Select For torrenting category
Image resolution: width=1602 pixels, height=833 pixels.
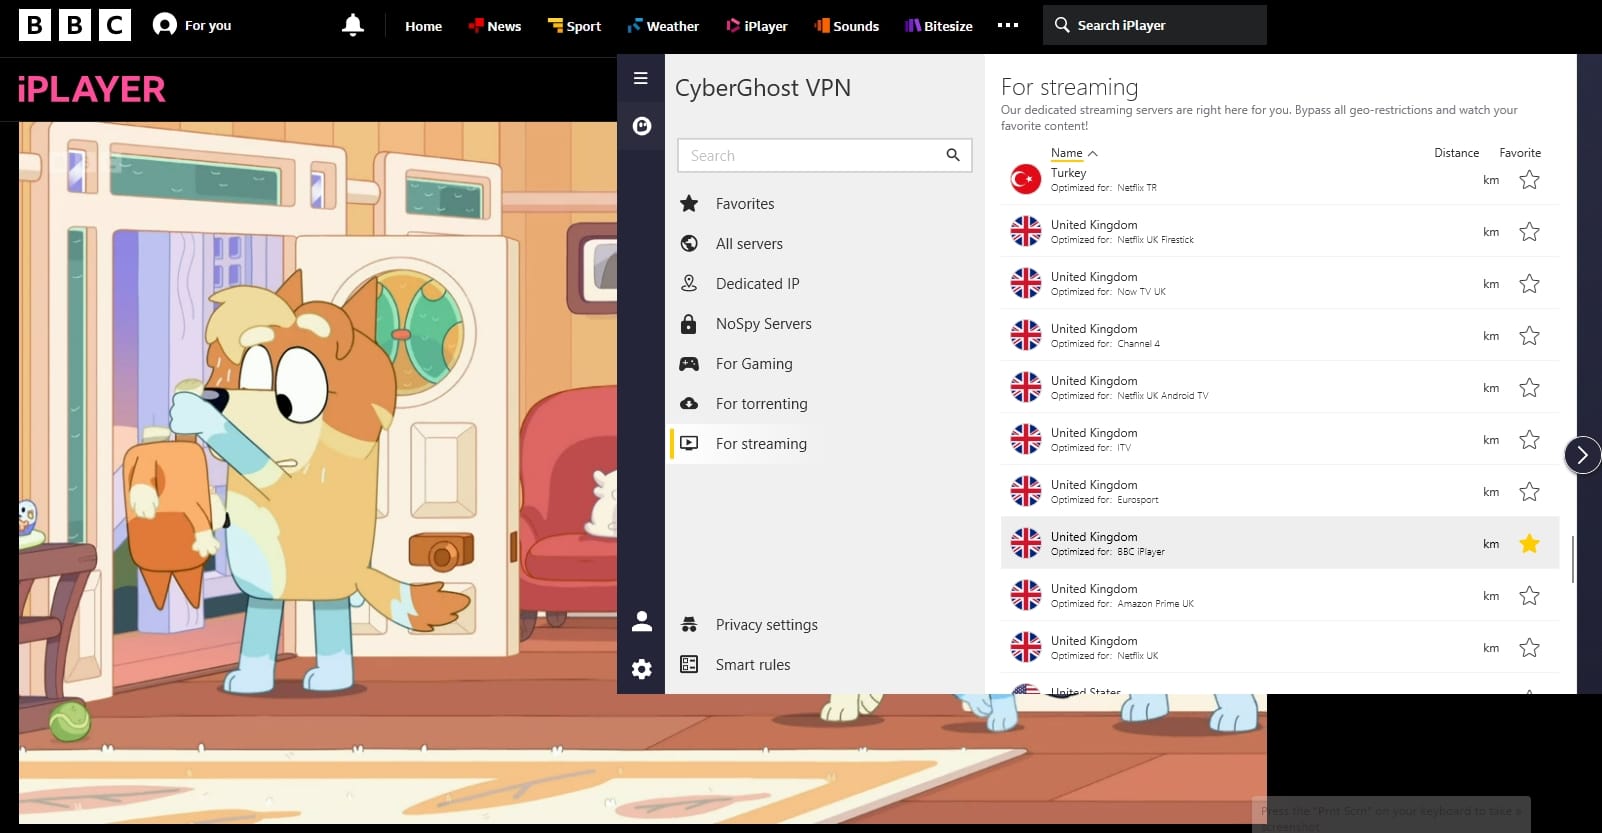pyautogui.click(x=762, y=404)
